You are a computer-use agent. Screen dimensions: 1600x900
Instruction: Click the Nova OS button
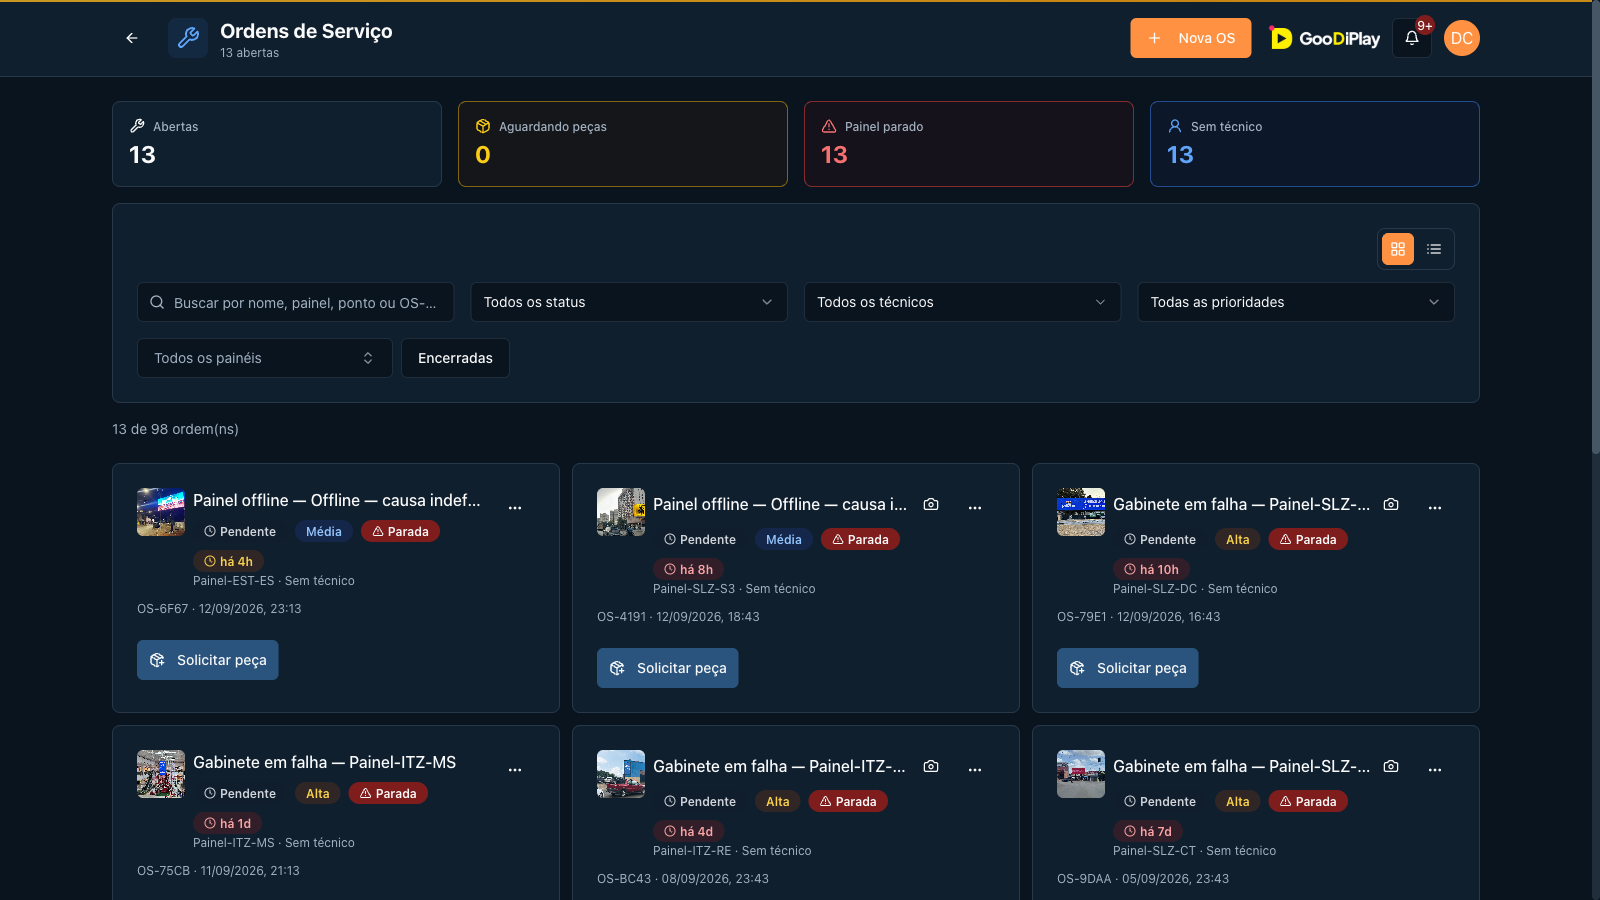point(1191,38)
